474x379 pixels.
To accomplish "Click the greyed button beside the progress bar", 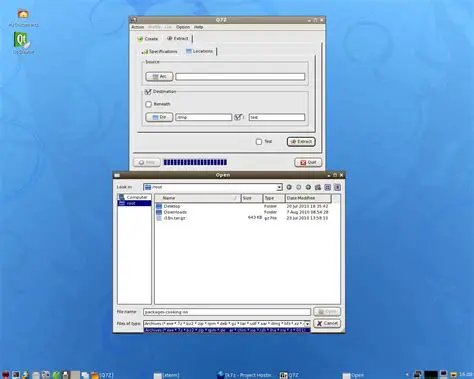I will [x=147, y=162].
